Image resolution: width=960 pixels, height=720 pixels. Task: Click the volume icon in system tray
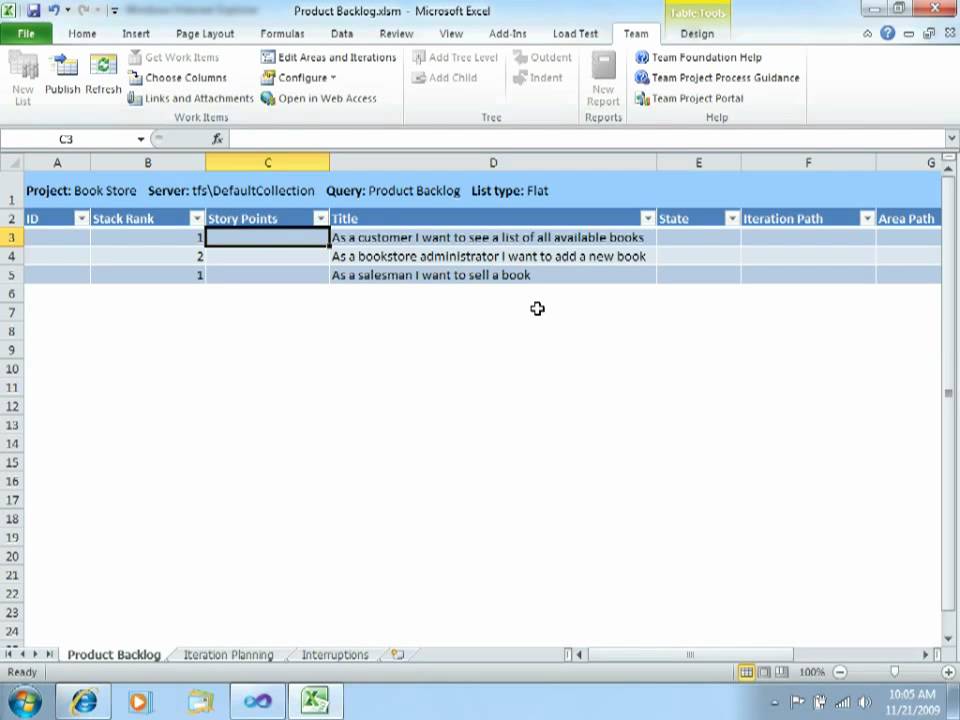(x=864, y=702)
